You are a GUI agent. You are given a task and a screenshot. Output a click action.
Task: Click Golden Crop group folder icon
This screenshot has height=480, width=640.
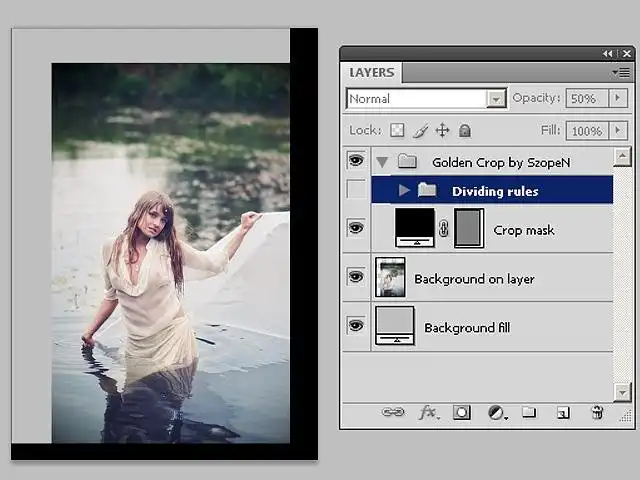click(407, 162)
